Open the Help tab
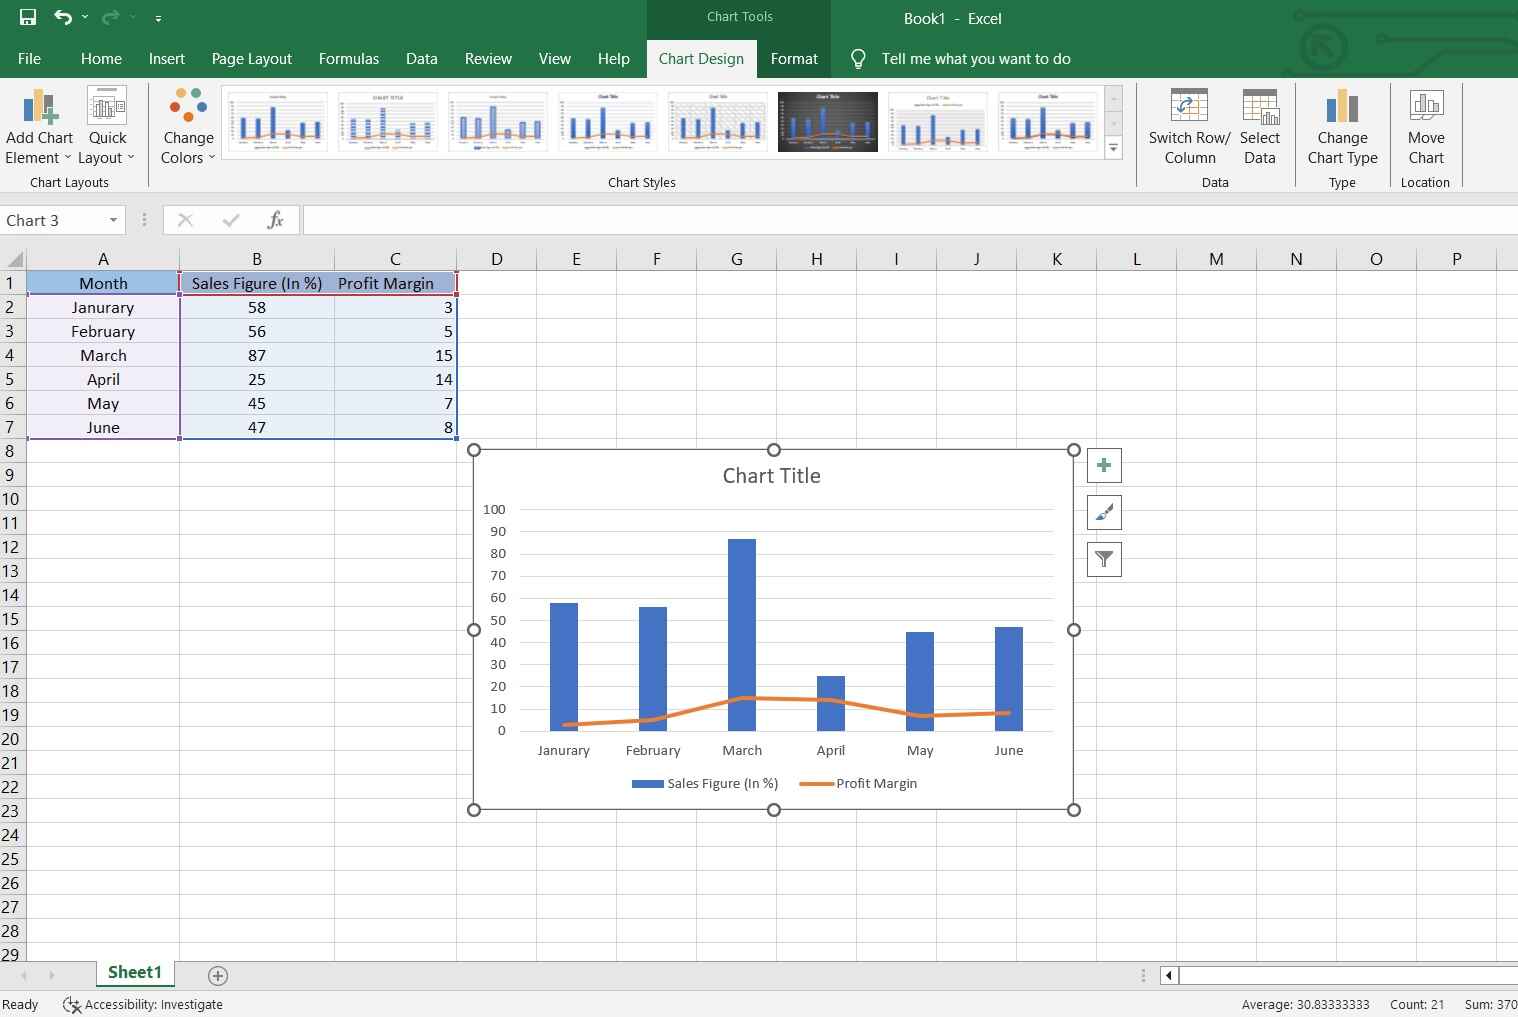 click(x=613, y=59)
